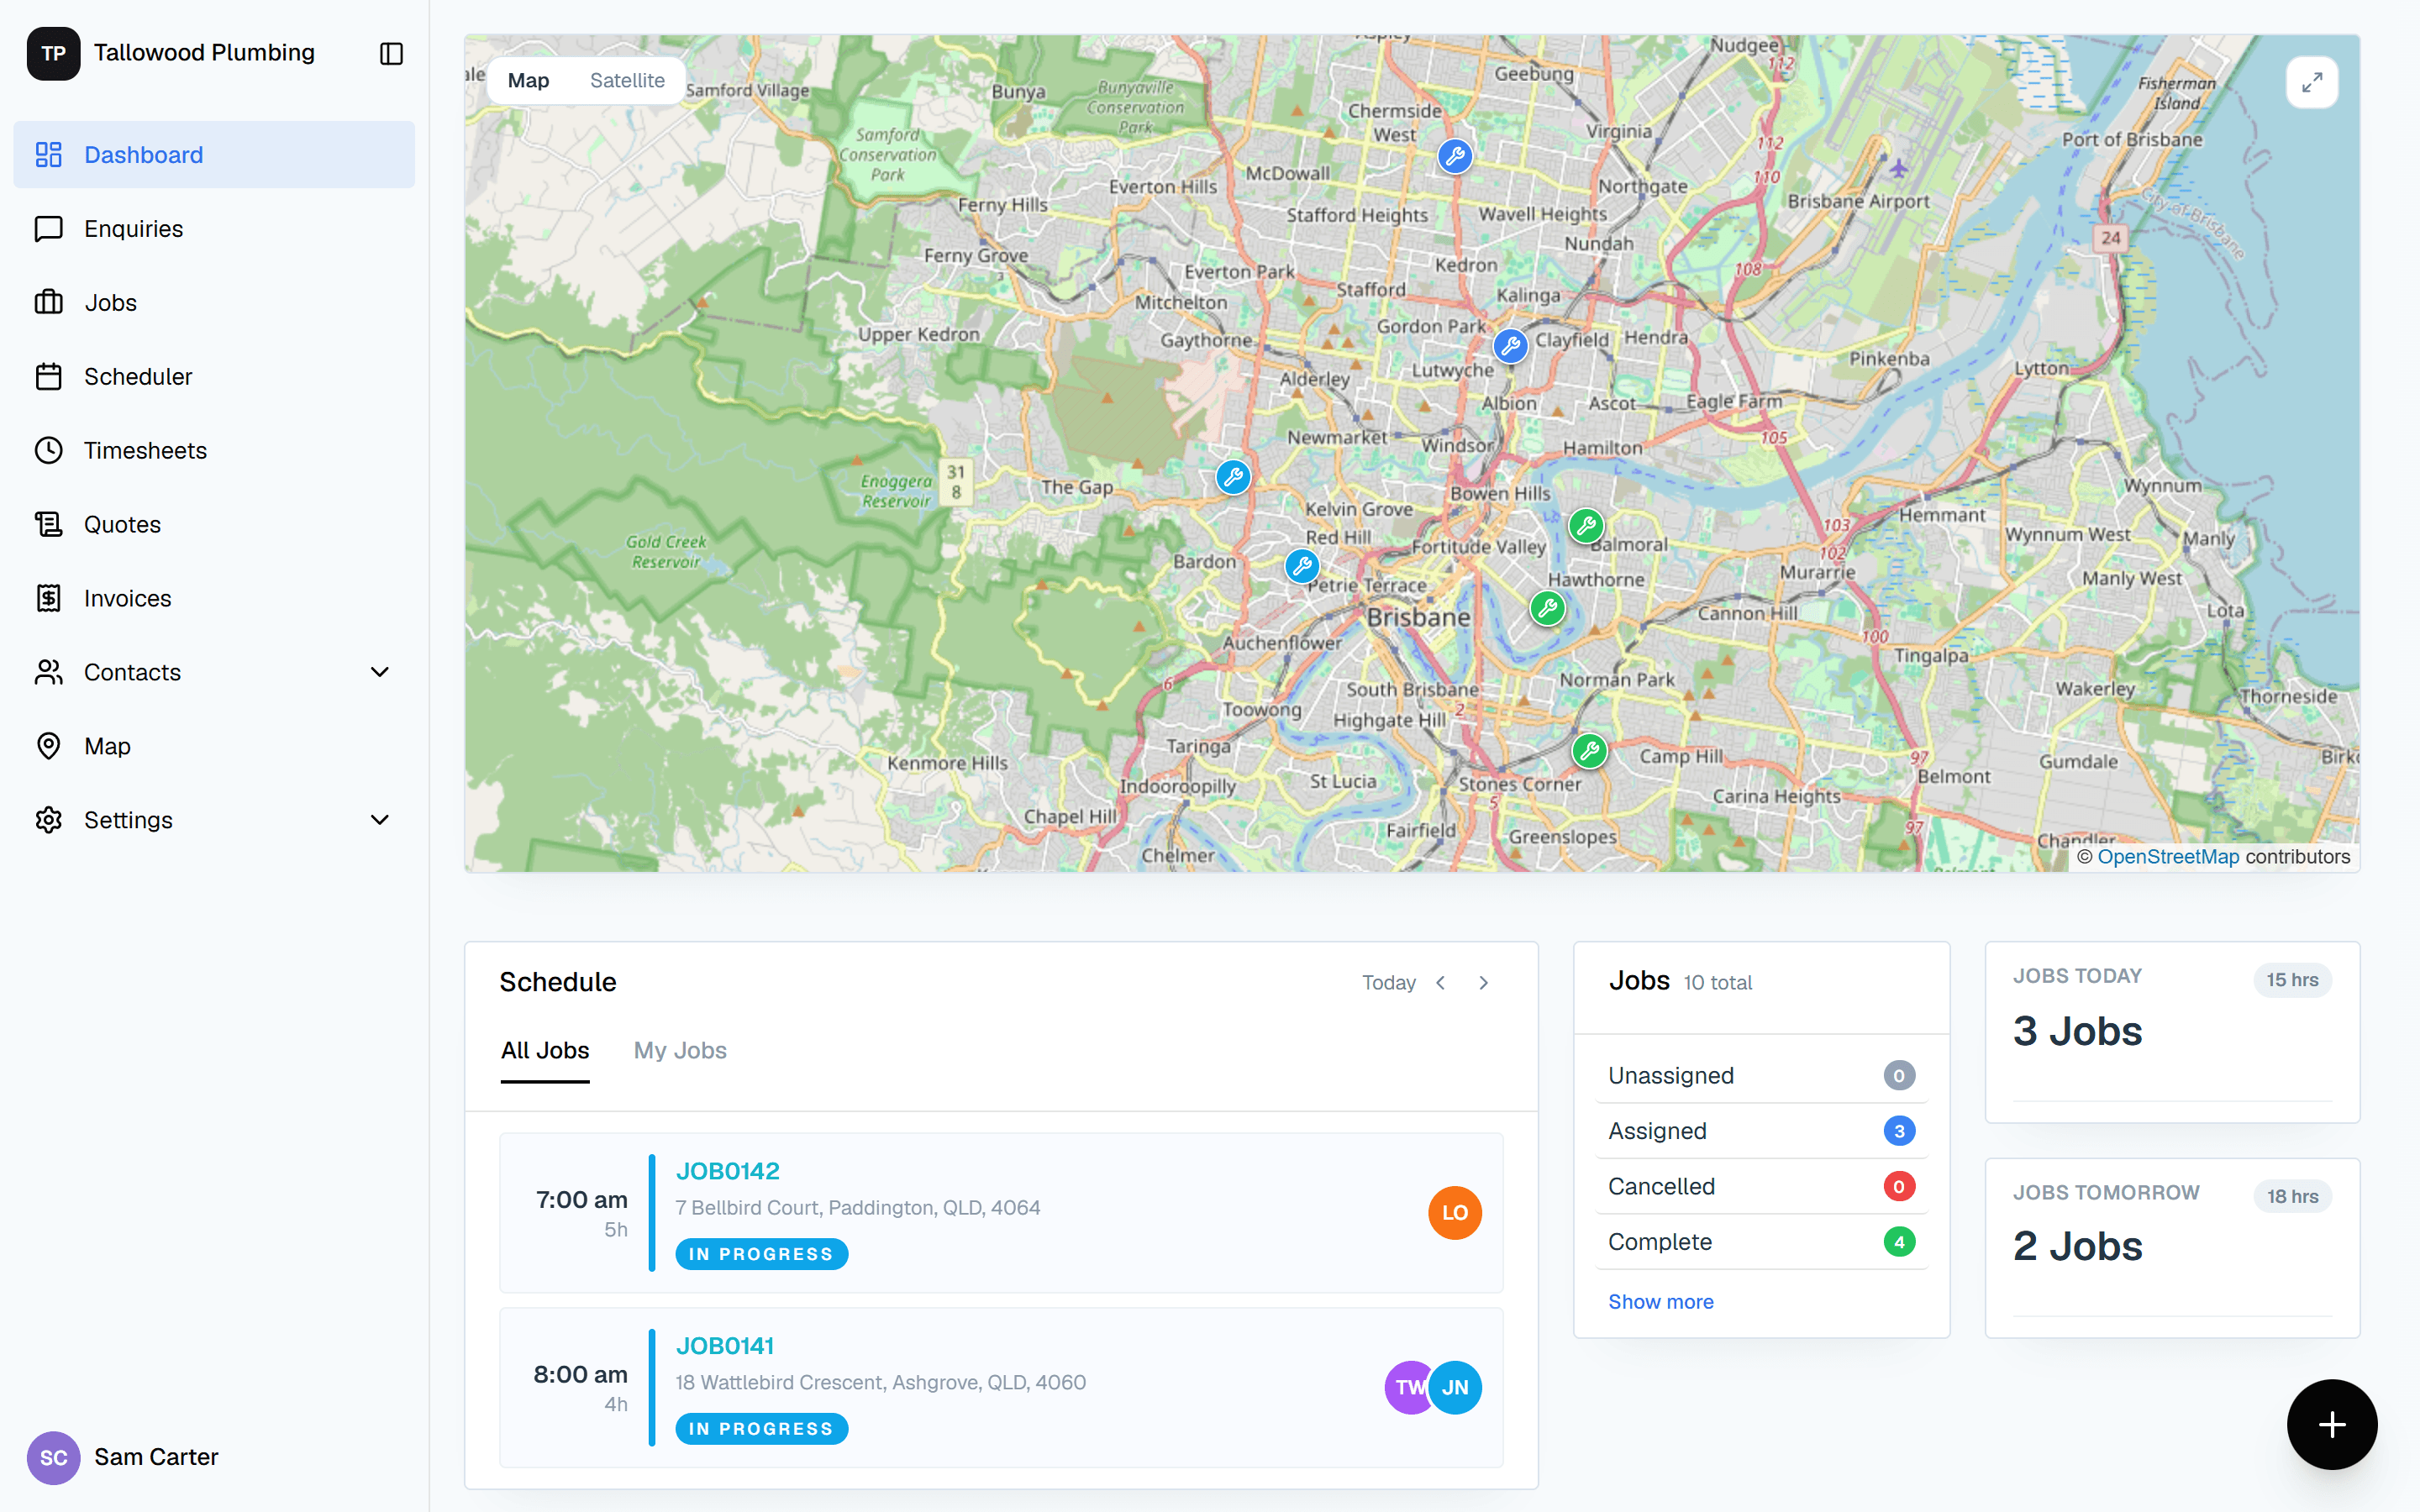Click the Invoices receipt icon
The image size is (2420, 1512).
pos(48,598)
